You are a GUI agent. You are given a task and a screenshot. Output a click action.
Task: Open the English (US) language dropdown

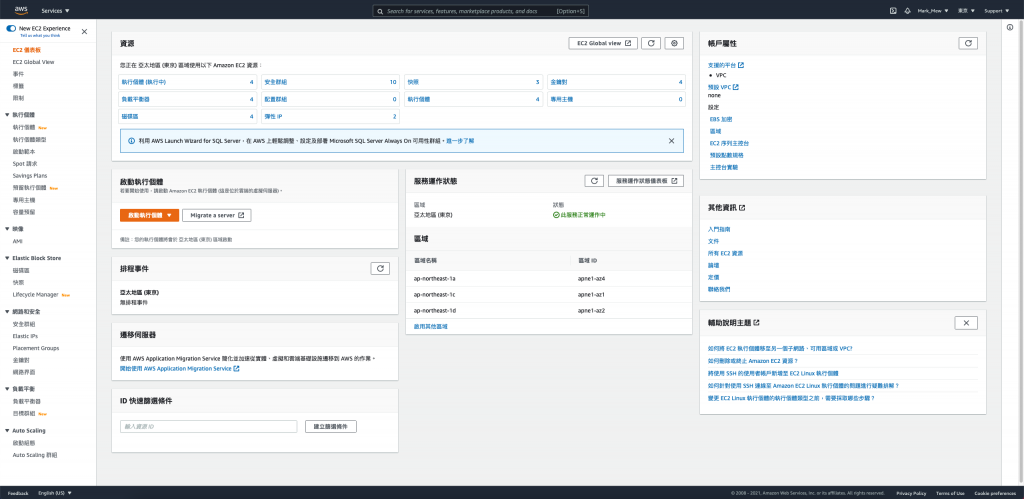pyautogui.click(x=55, y=493)
